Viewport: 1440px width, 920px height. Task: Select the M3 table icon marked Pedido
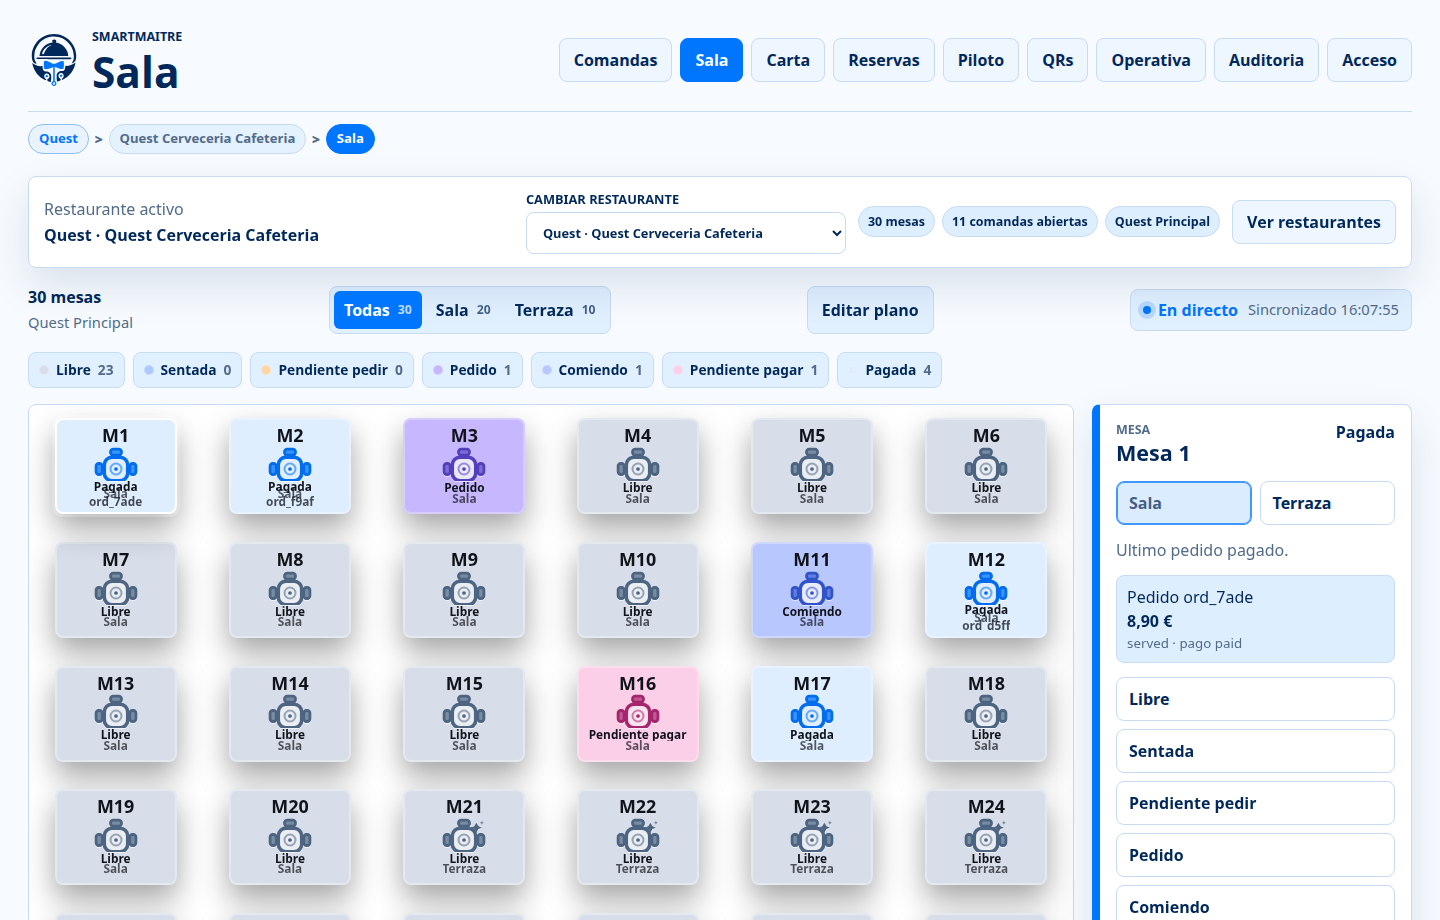coord(464,466)
